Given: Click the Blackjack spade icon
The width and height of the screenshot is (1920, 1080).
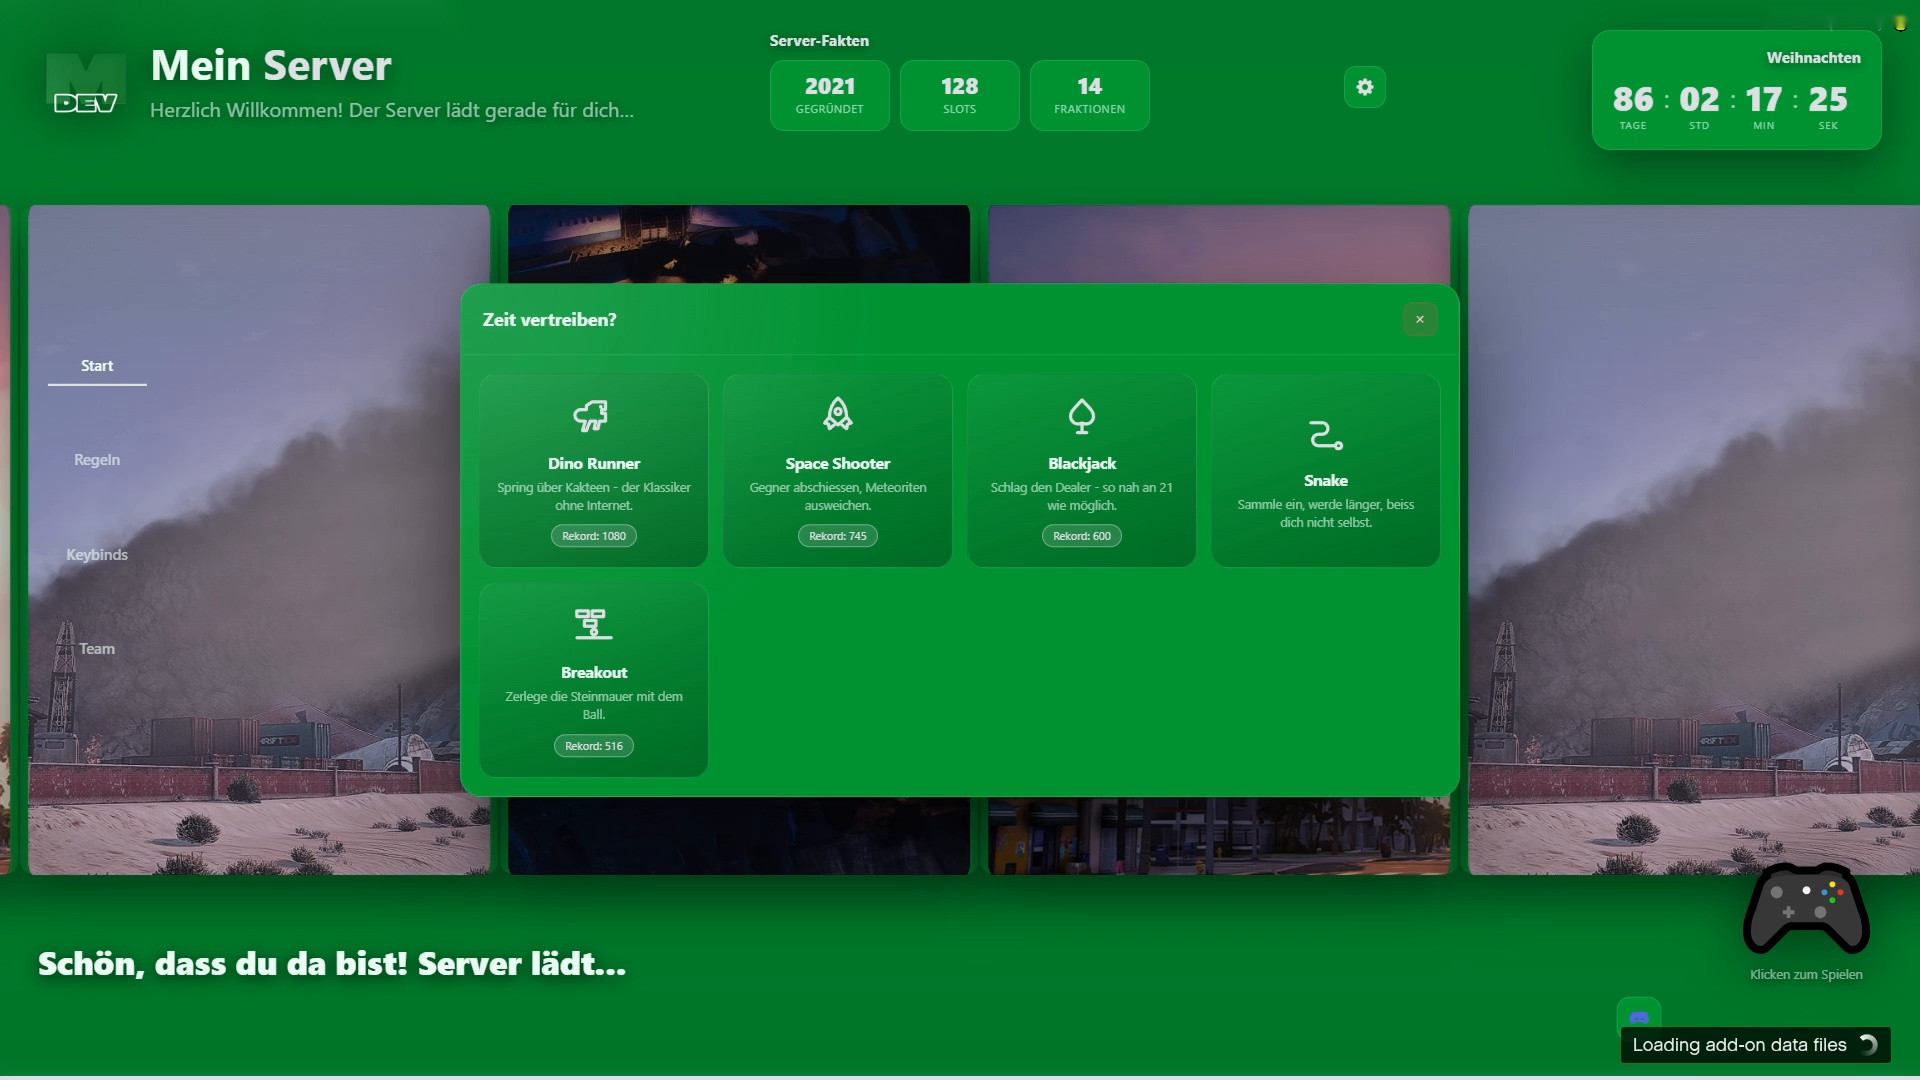Looking at the screenshot, I should coord(1081,415).
